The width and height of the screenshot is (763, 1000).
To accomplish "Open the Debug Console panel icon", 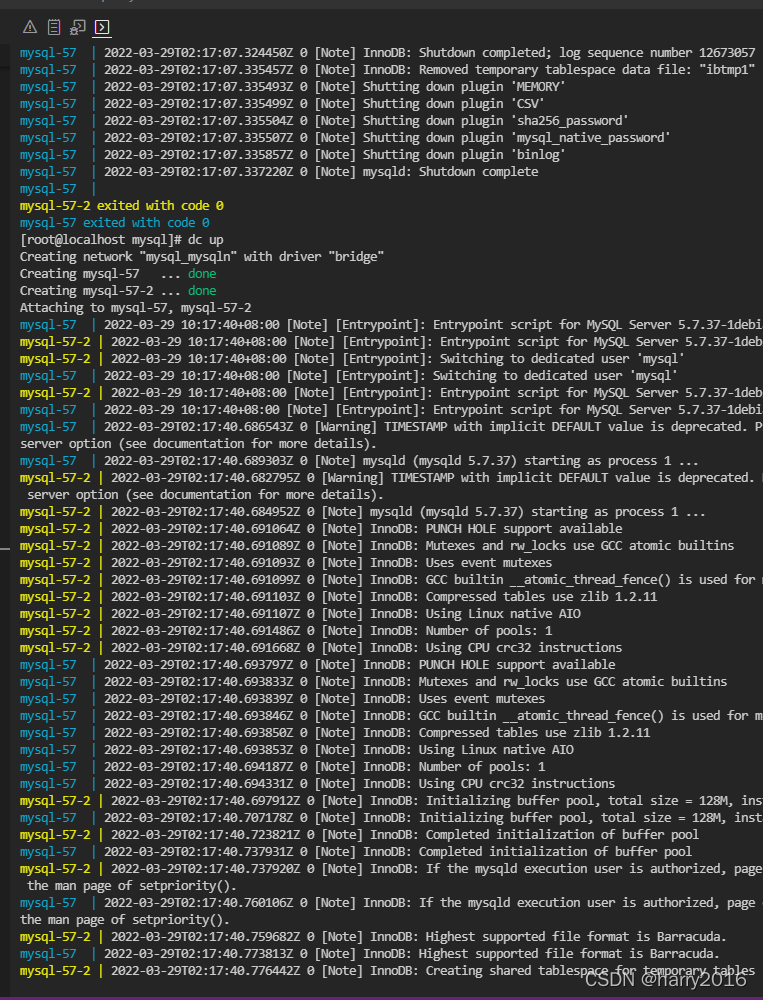I will coord(78,27).
